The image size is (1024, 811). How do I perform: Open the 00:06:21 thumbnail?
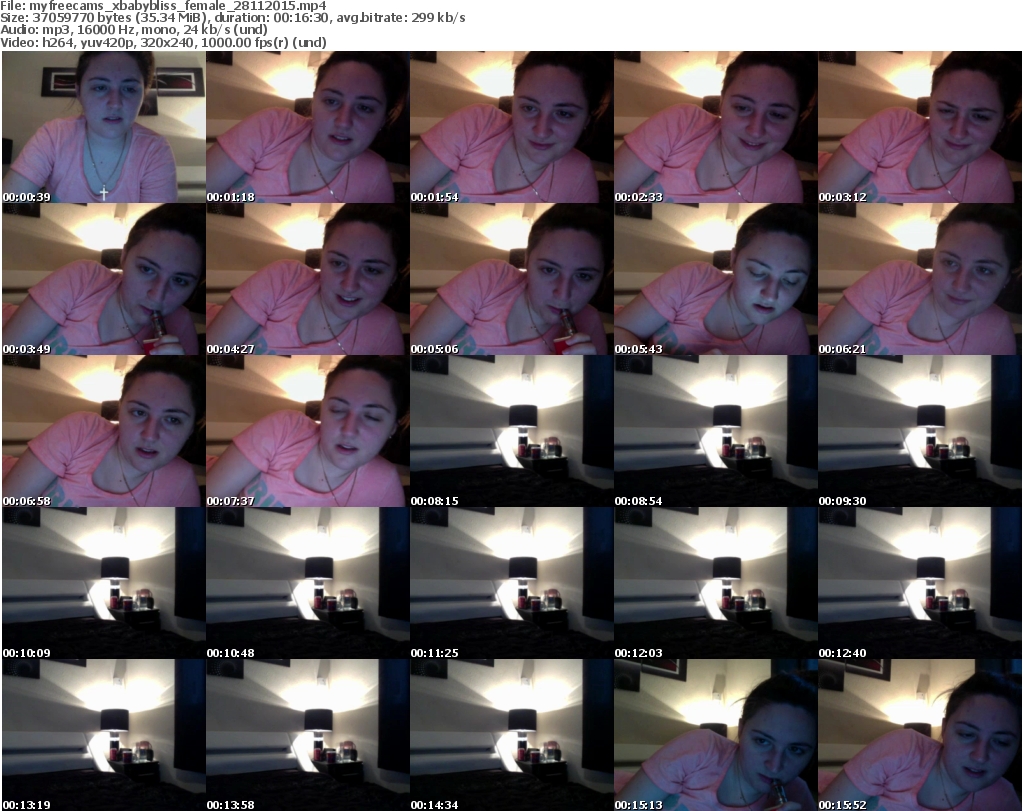920,279
